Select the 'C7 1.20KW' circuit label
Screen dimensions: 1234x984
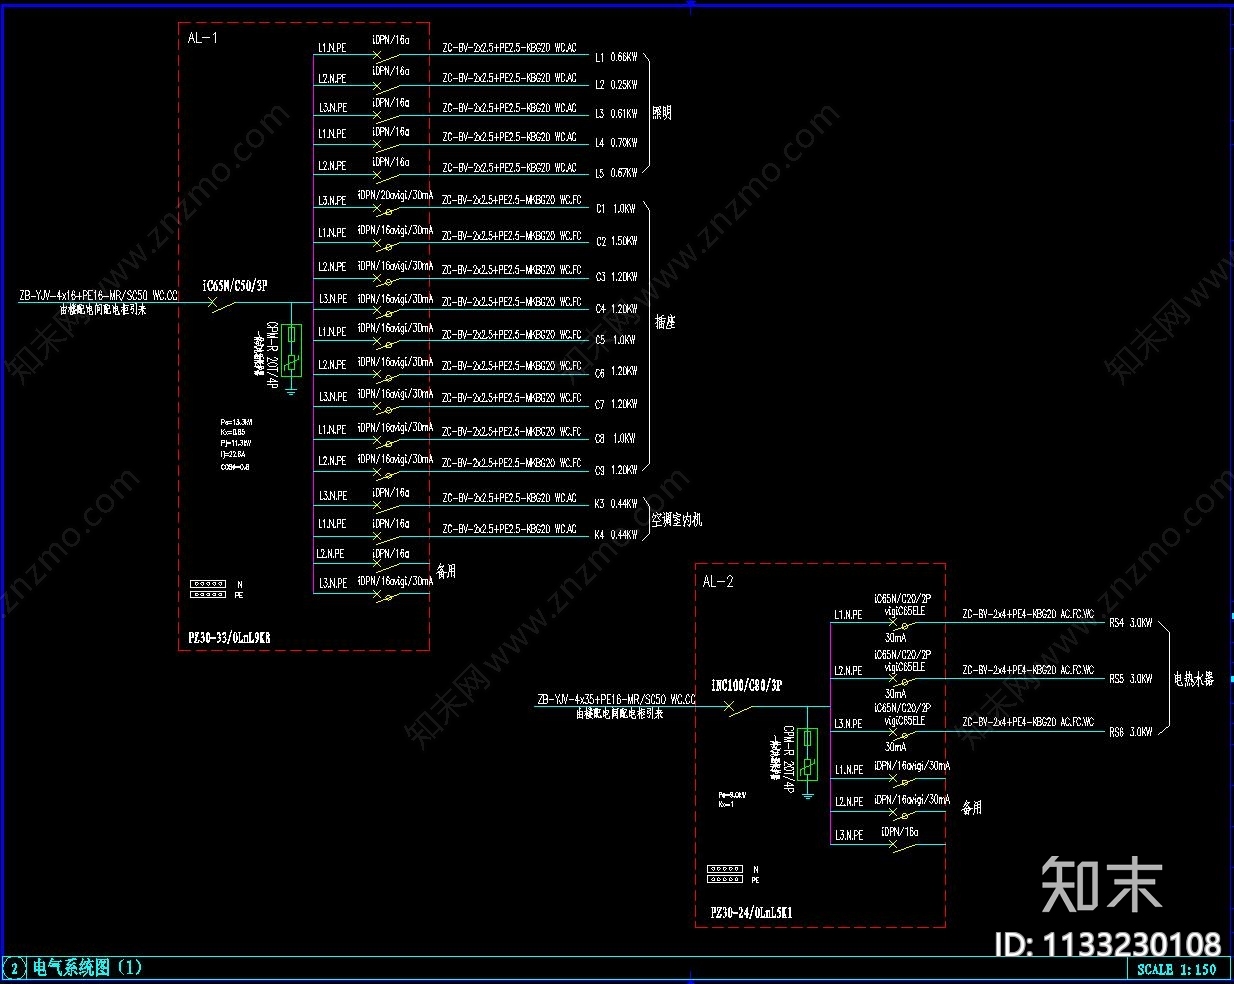point(616,404)
